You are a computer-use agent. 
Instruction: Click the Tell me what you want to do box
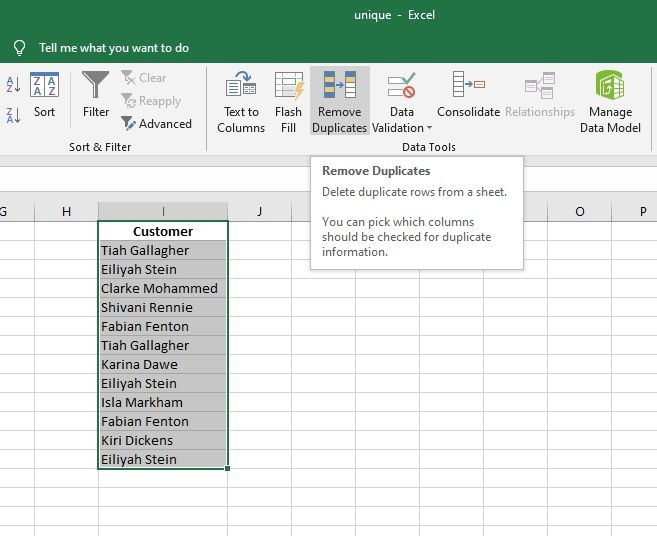click(x=113, y=48)
